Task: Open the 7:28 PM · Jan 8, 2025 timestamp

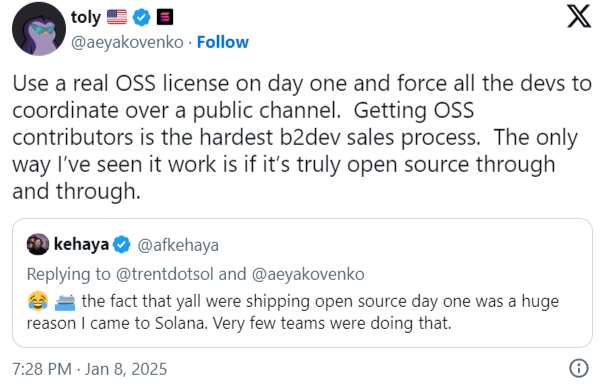Action: (90, 369)
